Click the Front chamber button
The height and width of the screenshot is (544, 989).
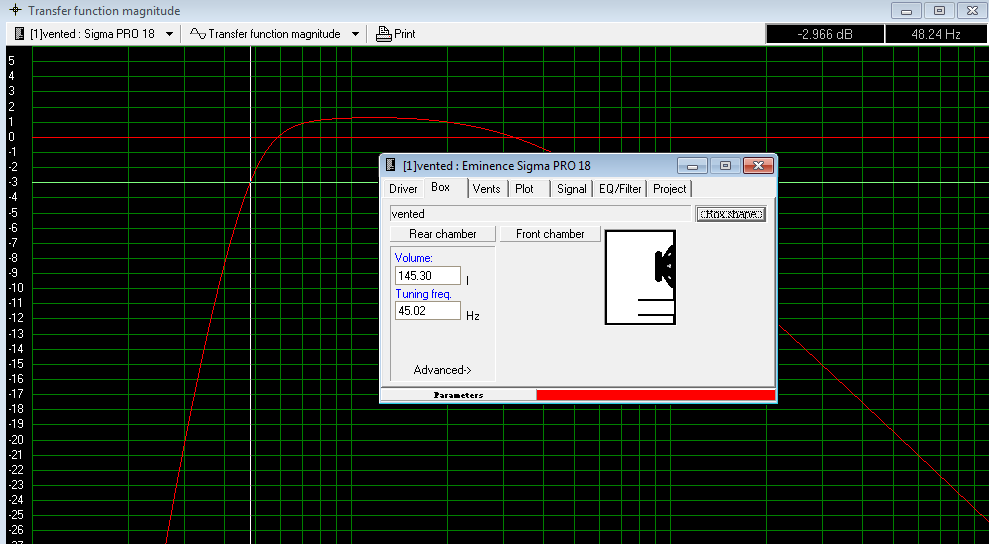[550, 234]
